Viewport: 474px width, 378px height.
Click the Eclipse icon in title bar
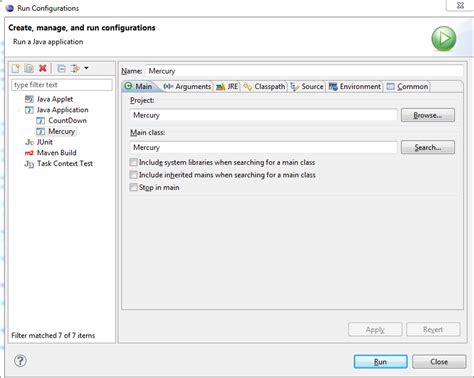point(10,8)
